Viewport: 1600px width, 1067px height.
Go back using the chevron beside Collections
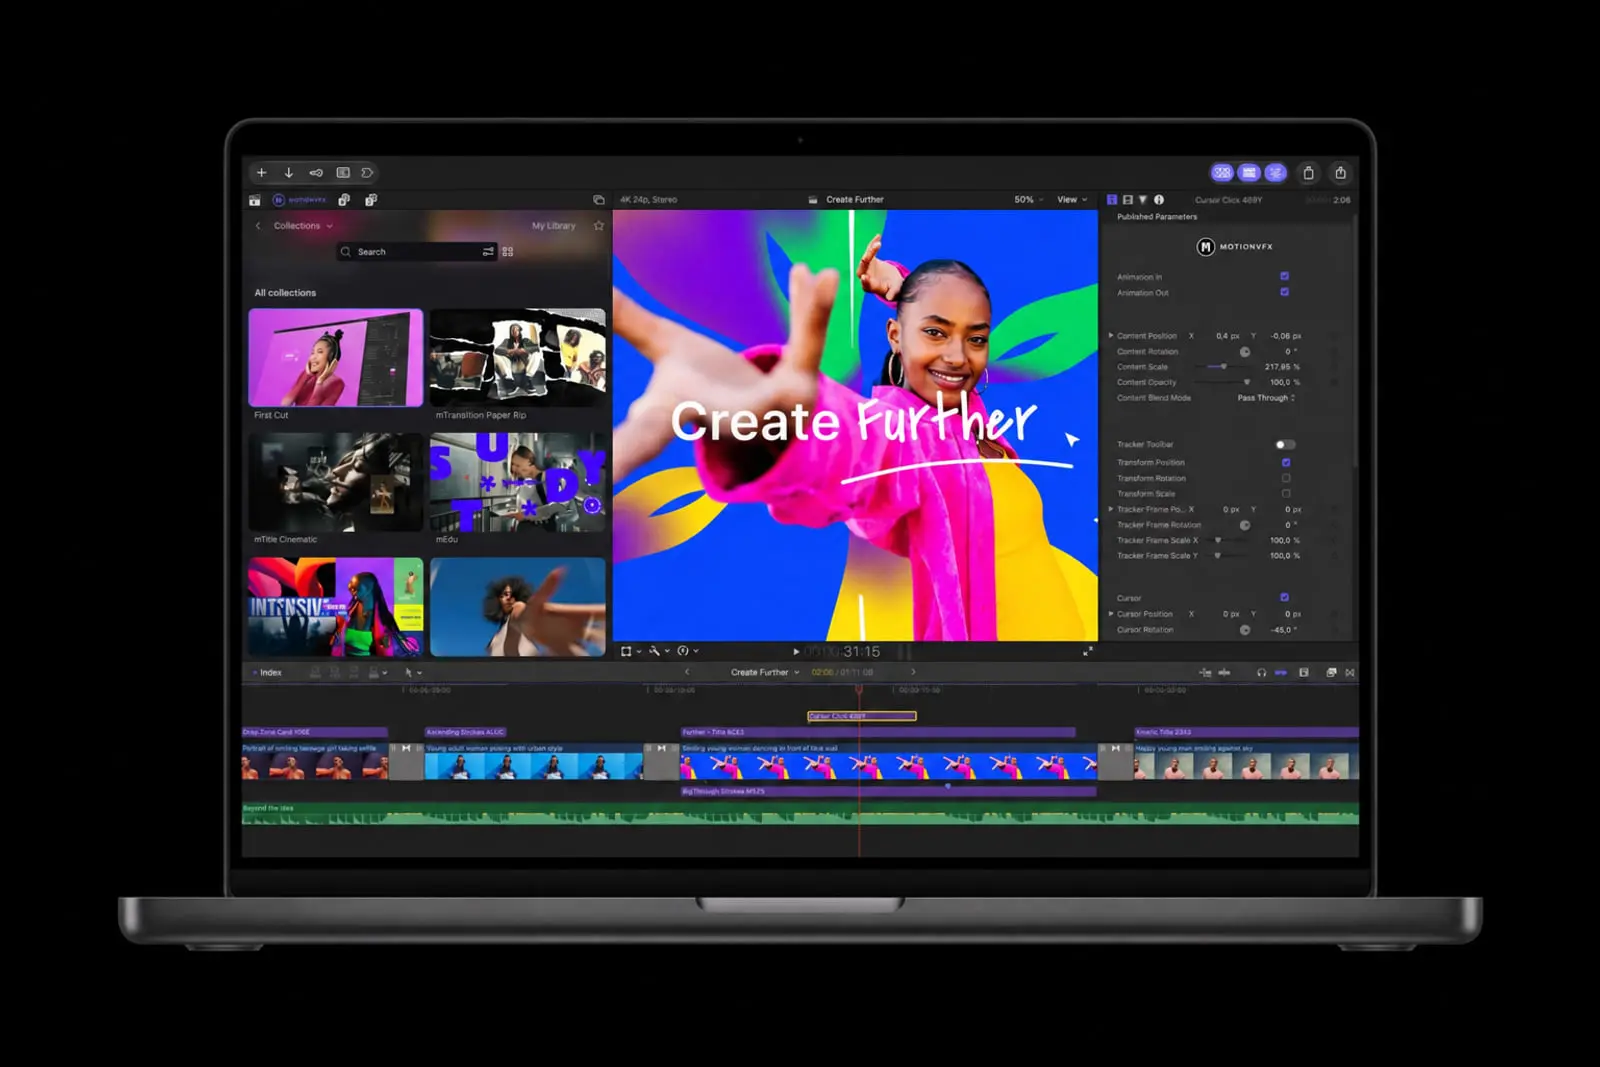[x=258, y=226]
